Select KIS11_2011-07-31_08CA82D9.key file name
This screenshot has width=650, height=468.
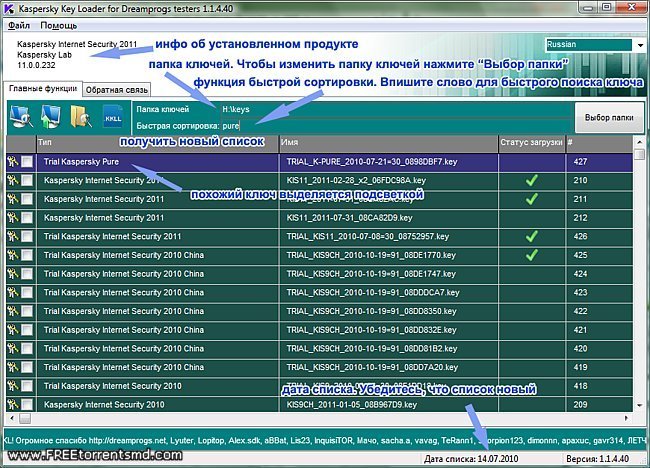point(349,218)
